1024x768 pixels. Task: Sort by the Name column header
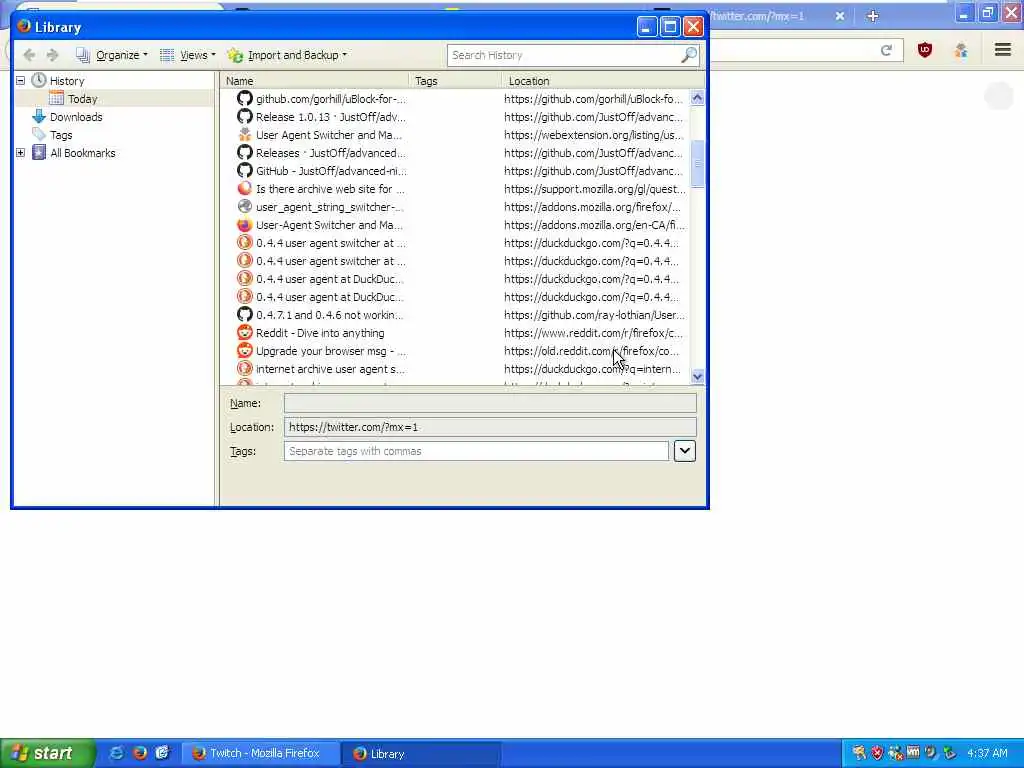pyautogui.click(x=313, y=81)
